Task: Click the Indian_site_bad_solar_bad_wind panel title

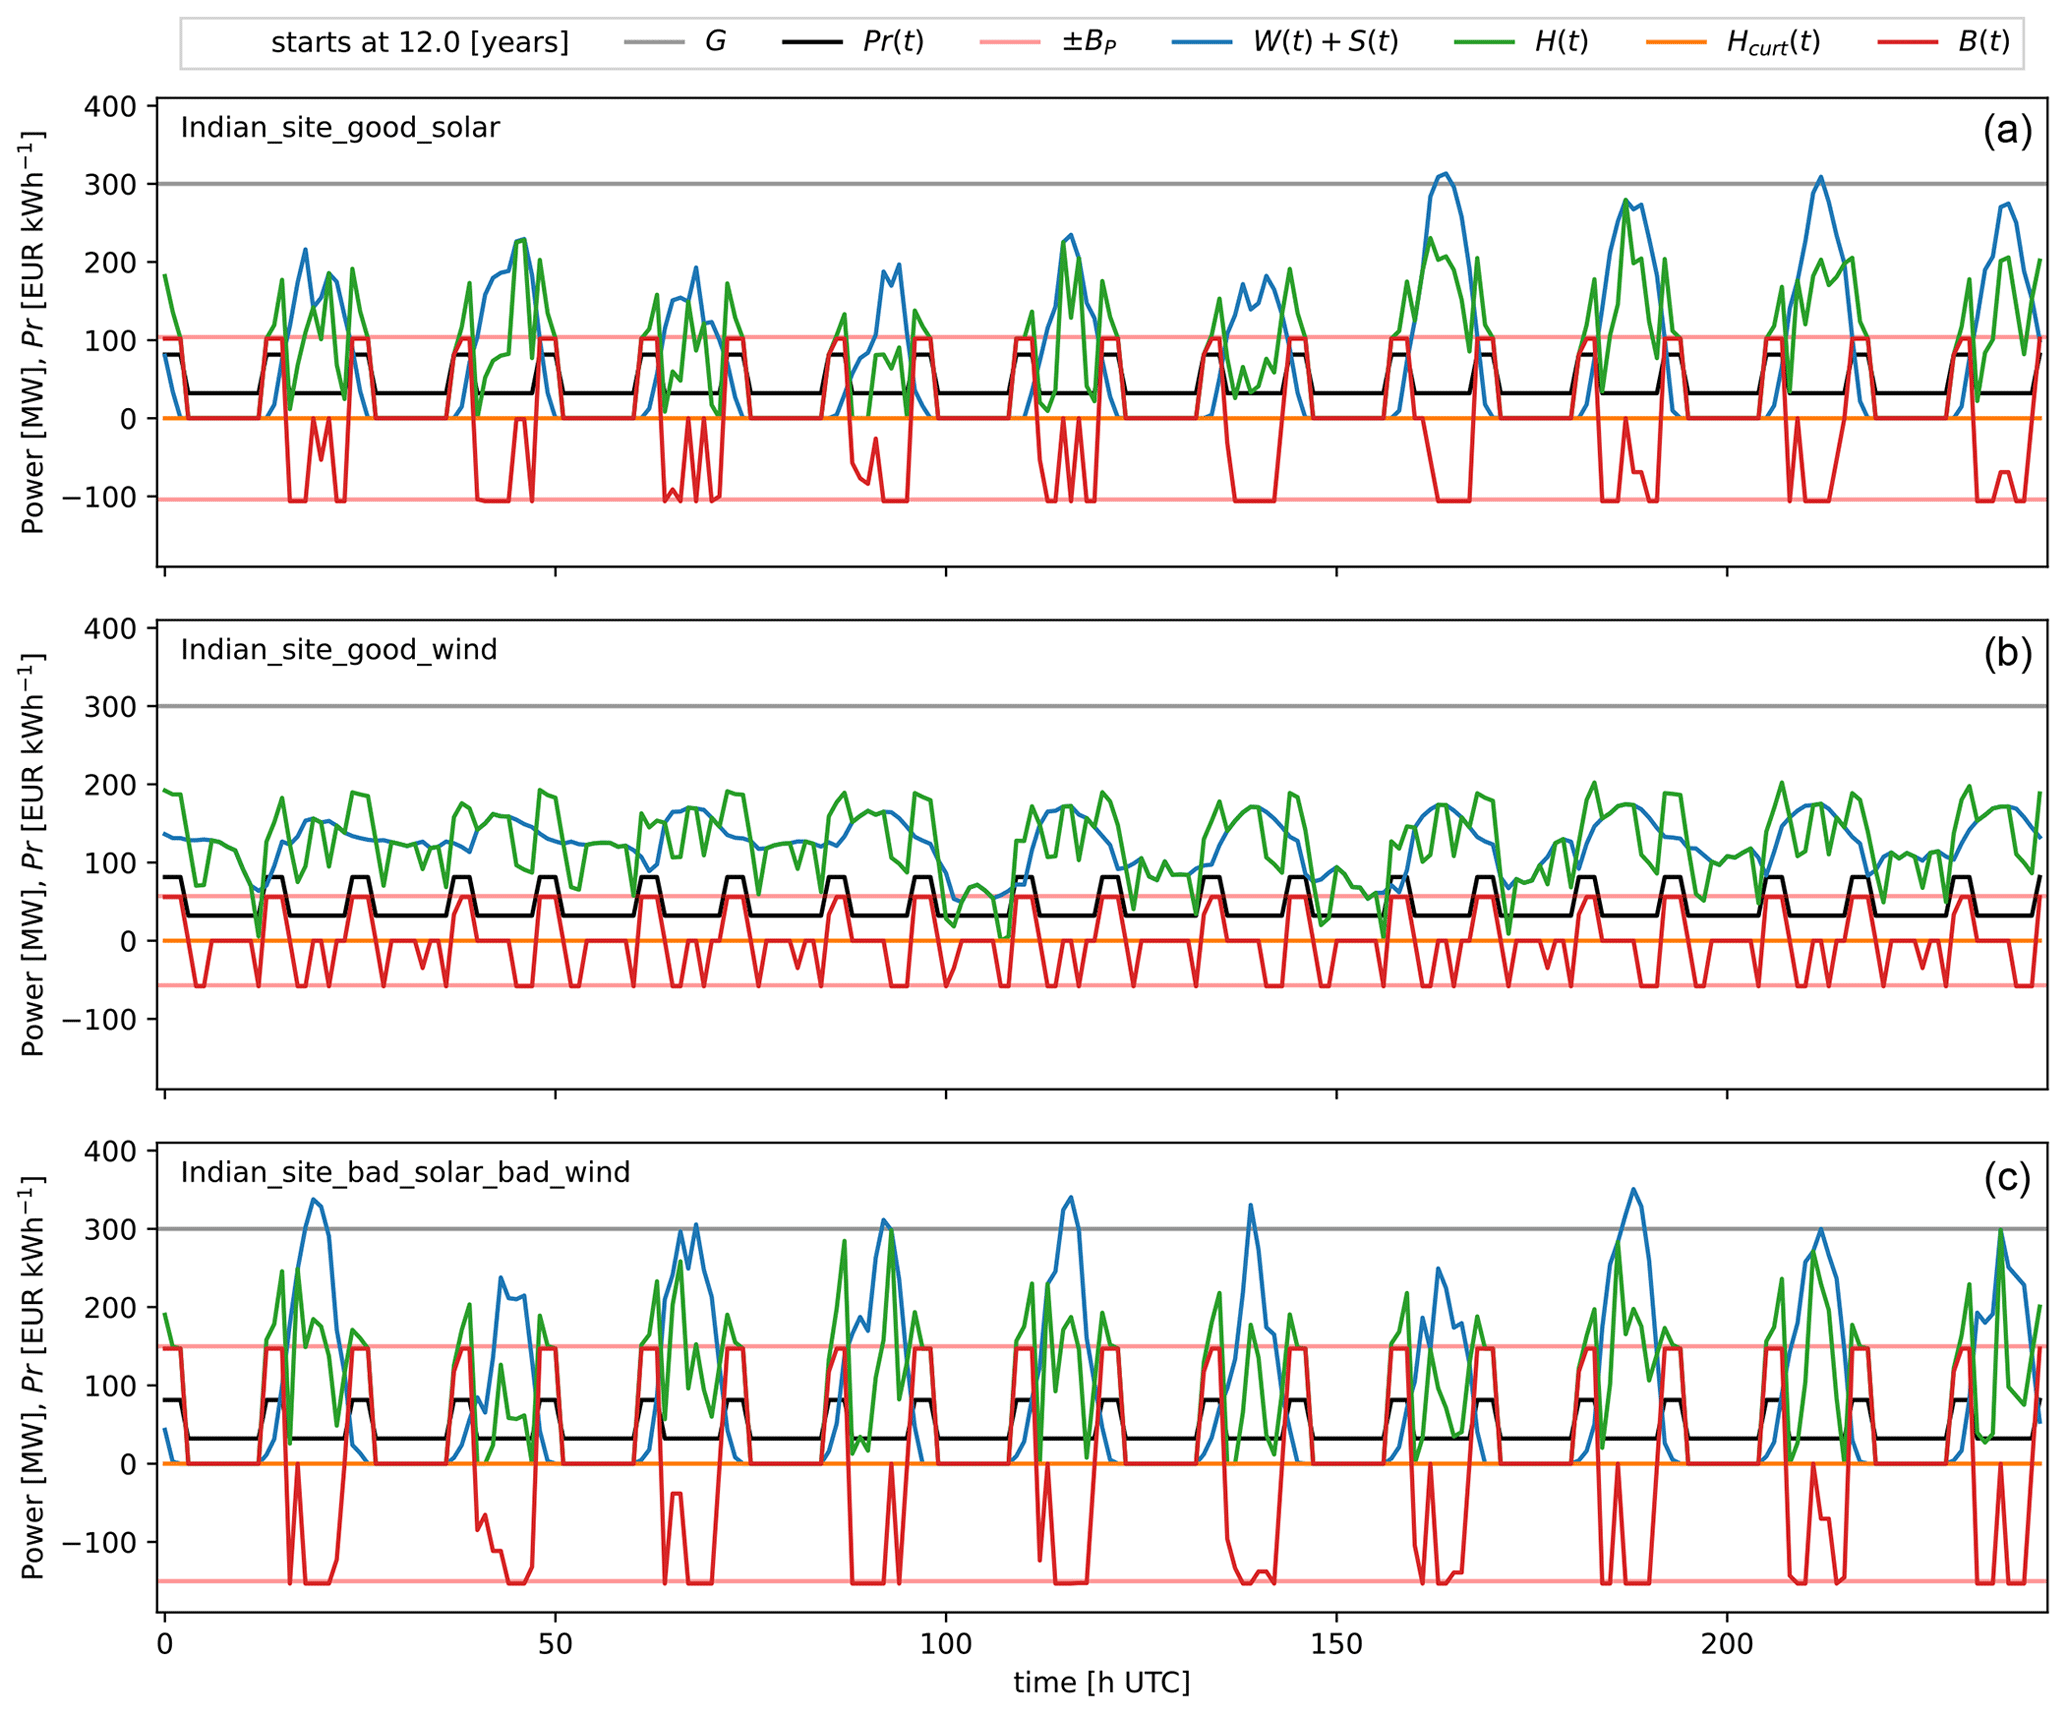Action: tap(405, 1172)
